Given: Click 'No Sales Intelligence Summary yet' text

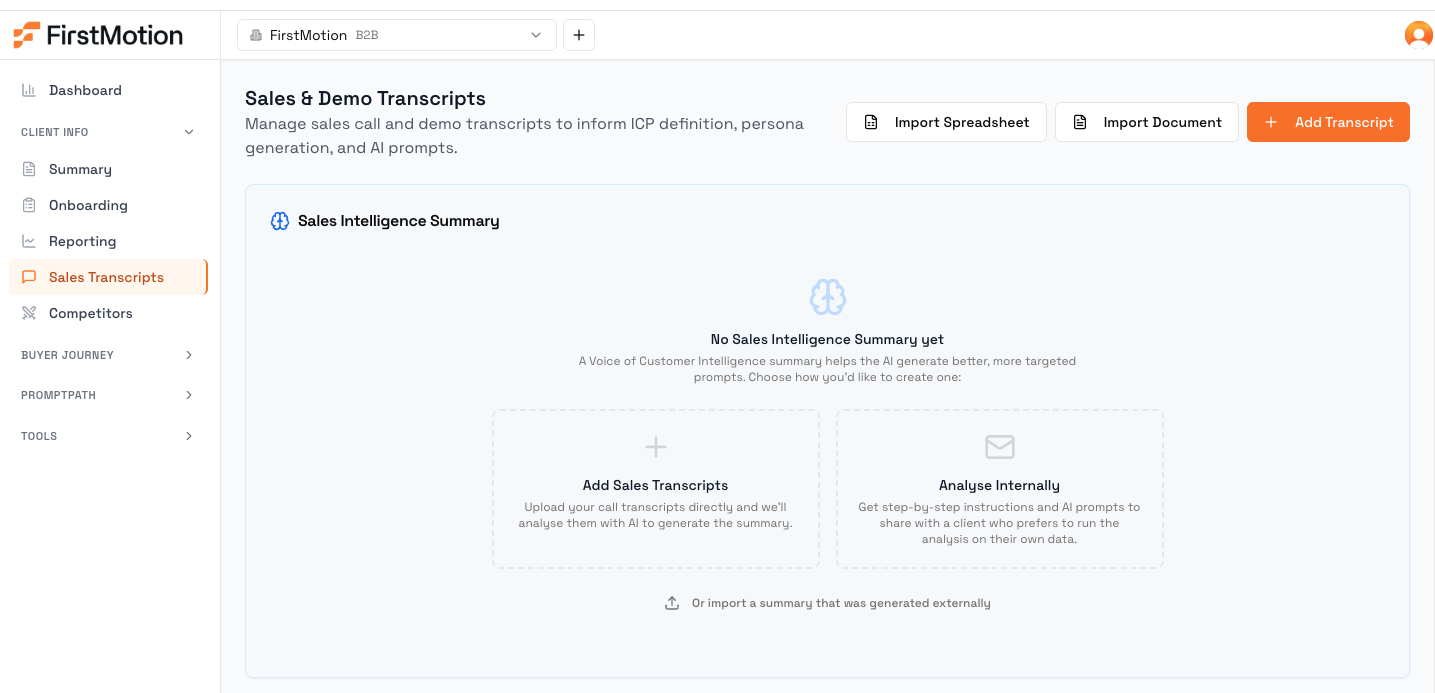Looking at the screenshot, I should pyautogui.click(x=827, y=339).
